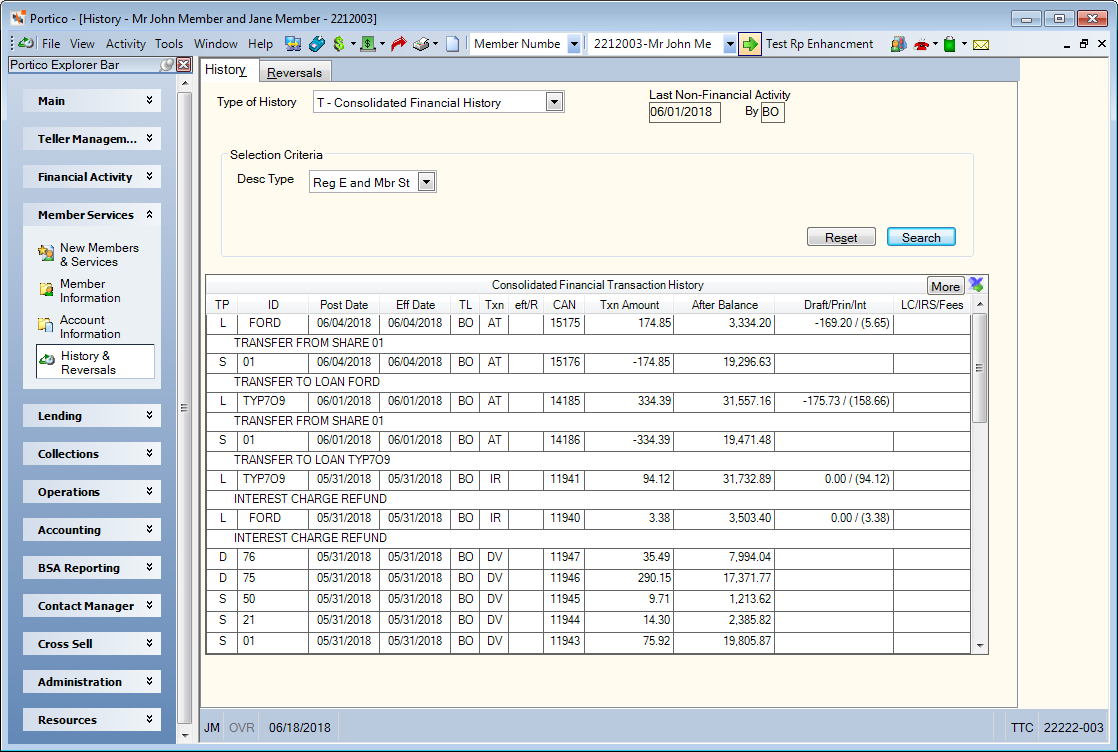
Task: Open dollar sign icon dropdown arrow
Action: click(353, 44)
